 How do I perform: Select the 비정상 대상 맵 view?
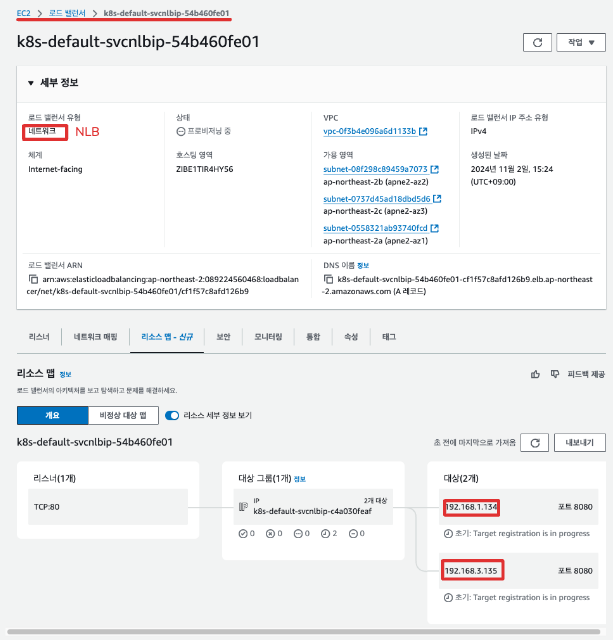pyautogui.click(x=123, y=415)
